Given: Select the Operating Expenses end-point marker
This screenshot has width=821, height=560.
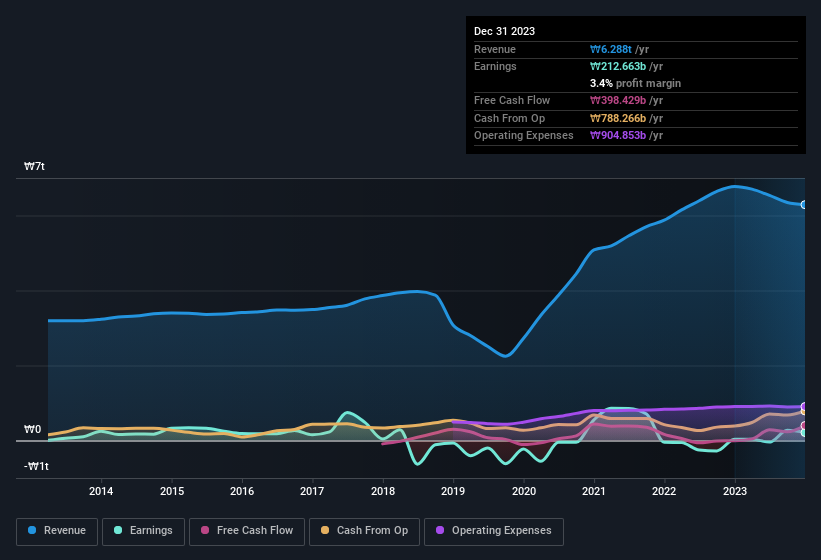Looking at the screenshot, I should (x=804, y=406).
